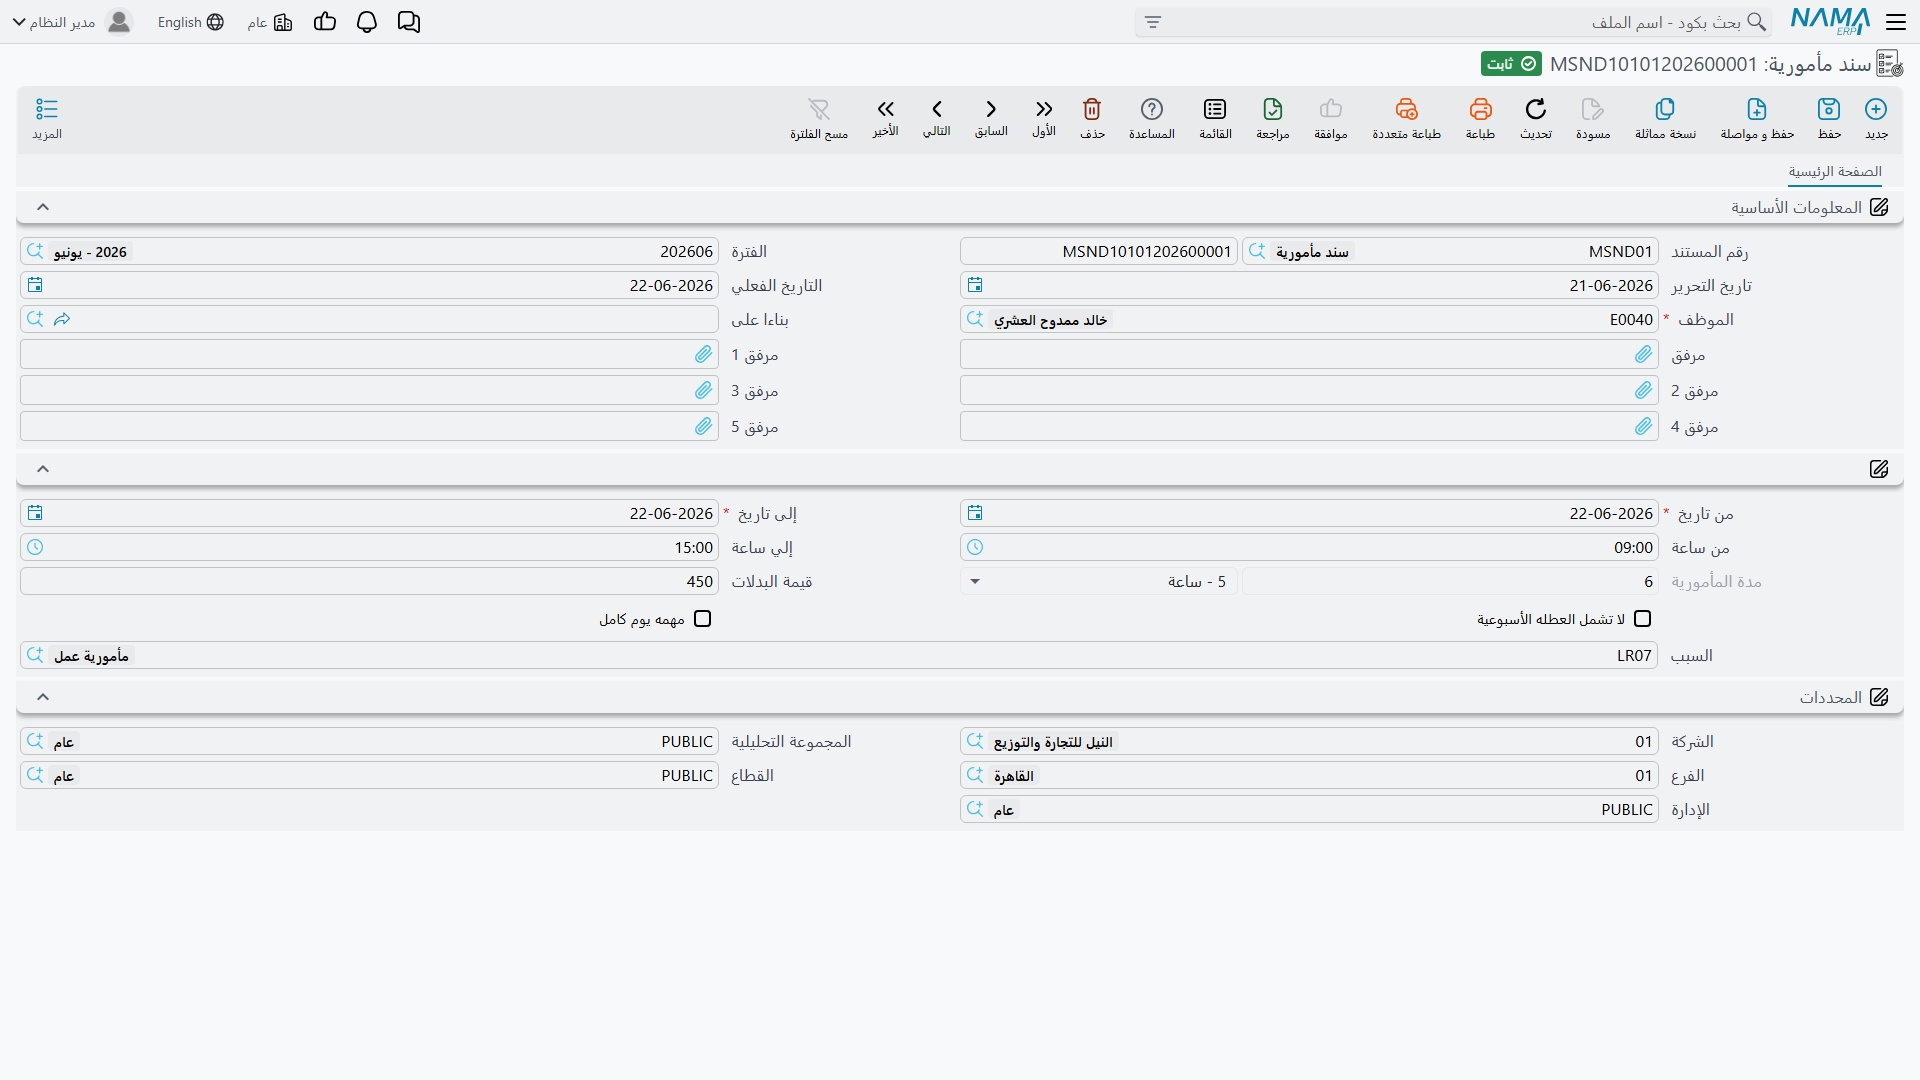The height and width of the screenshot is (1080, 1920).
Task: Click the search filter icon
Action: coord(1153,22)
